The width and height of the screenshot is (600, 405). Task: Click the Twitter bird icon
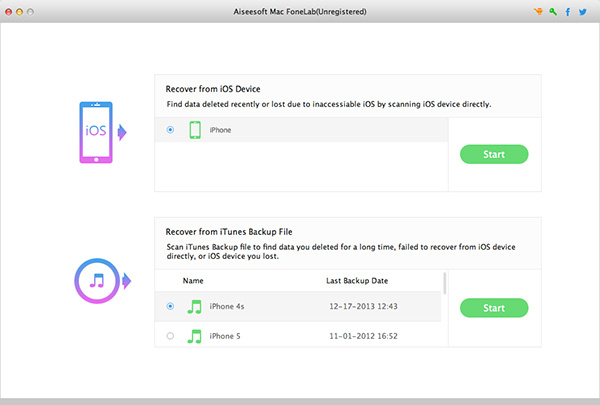coord(583,12)
